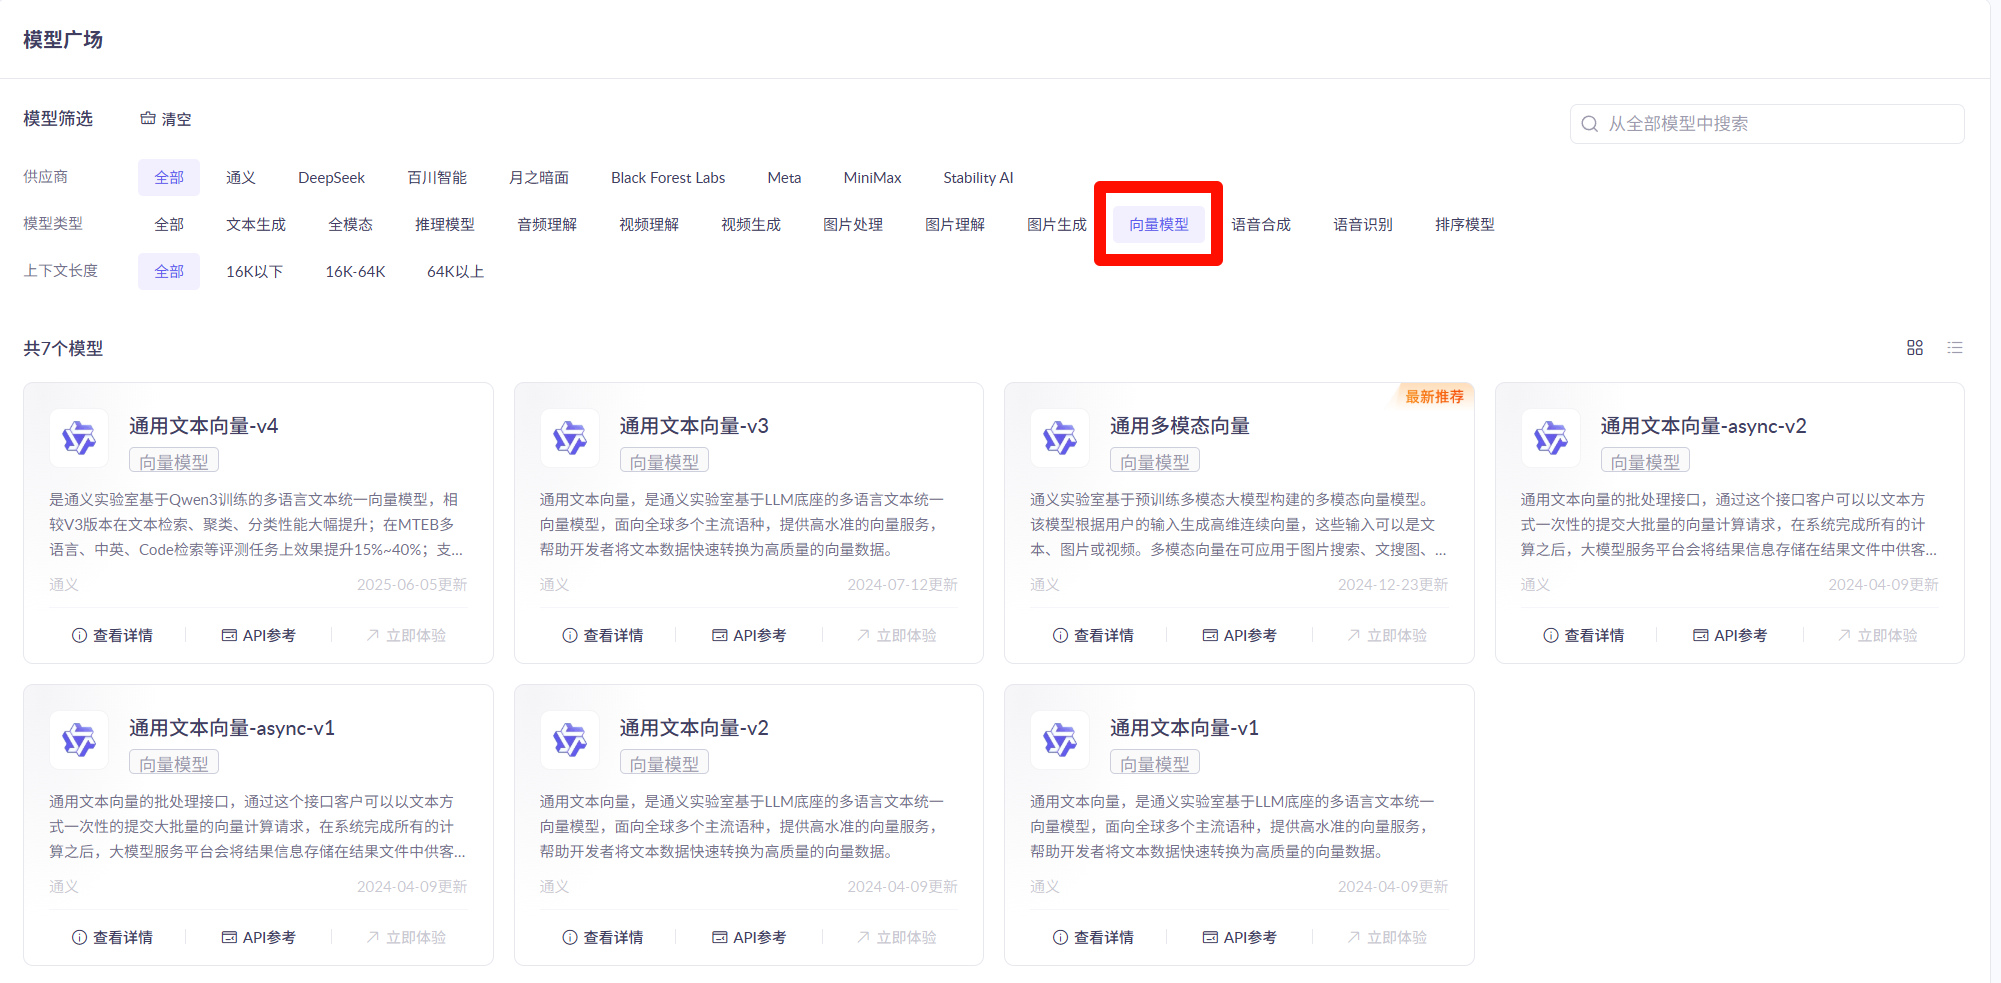This screenshot has width=2001, height=983.
Task: Click logo icon of 通用文本向量-async-v2
Action: point(1551,438)
